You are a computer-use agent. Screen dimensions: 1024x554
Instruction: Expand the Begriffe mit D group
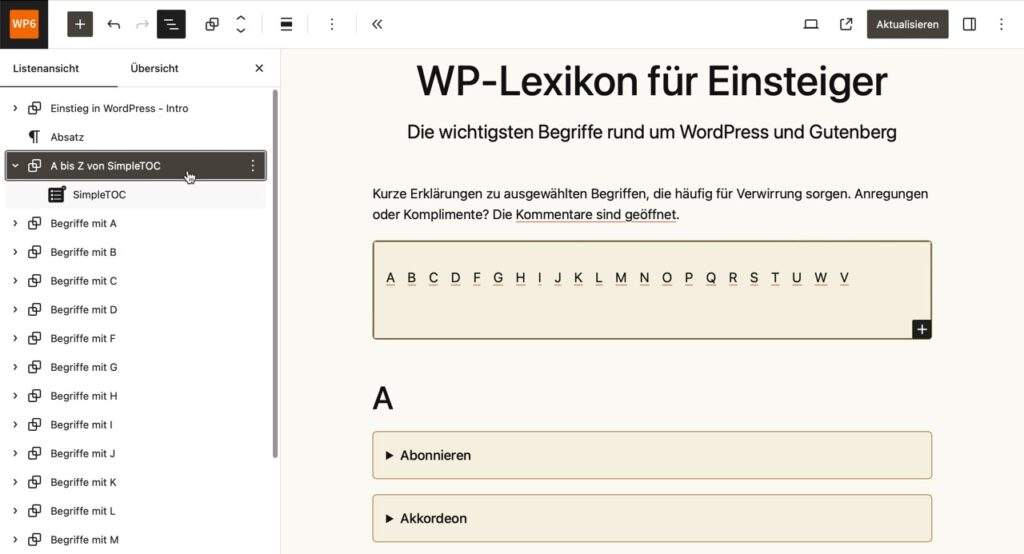15,310
